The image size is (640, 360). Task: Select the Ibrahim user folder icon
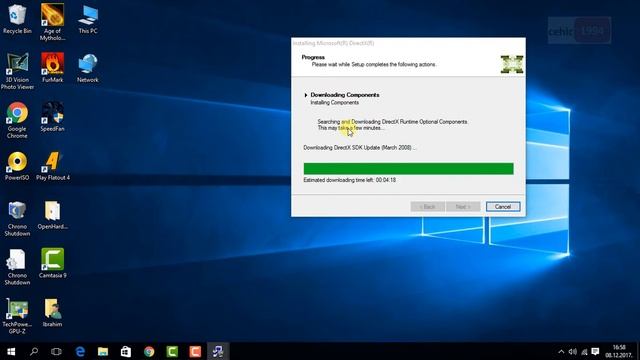pyautogui.click(x=52, y=313)
